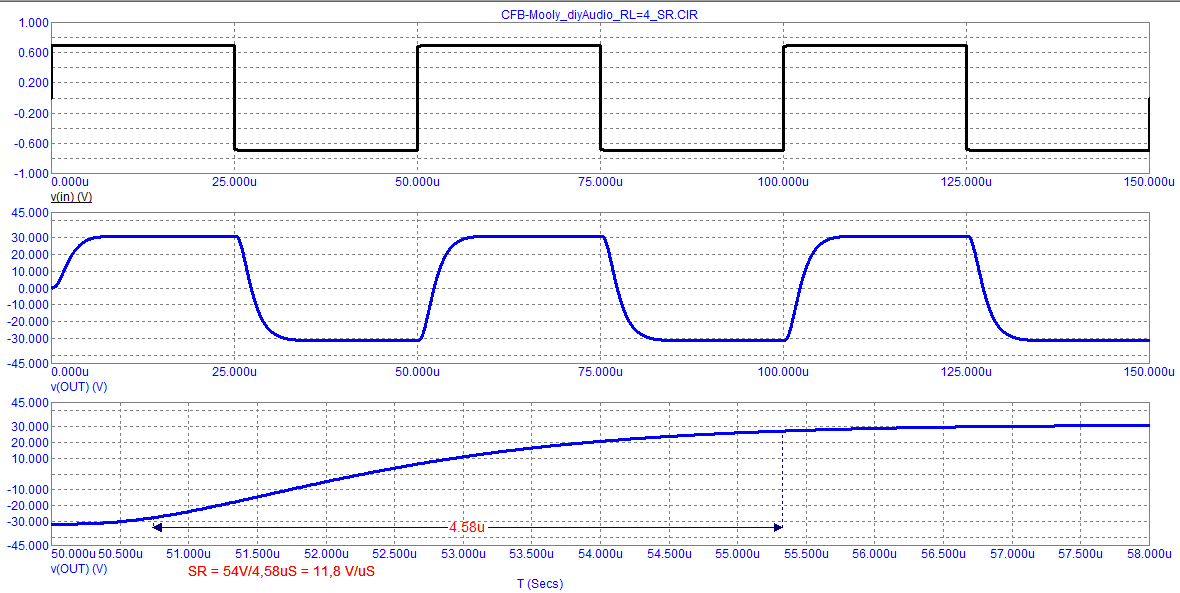Image resolution: width=1180 pixels, height=593 pixels.
Task: Click the 56.000u time axis label
Action: 874,555
